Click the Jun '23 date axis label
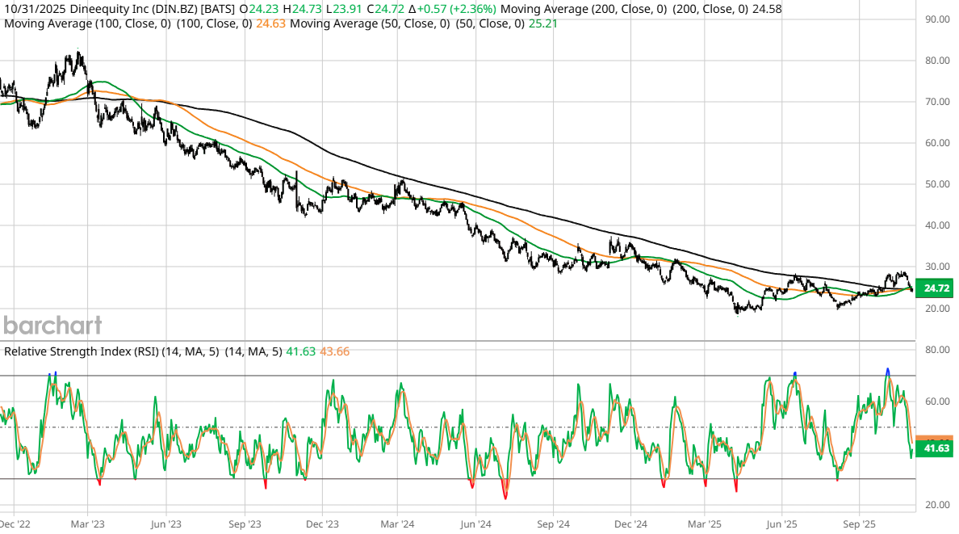The image size is (959, 534). 165,523
